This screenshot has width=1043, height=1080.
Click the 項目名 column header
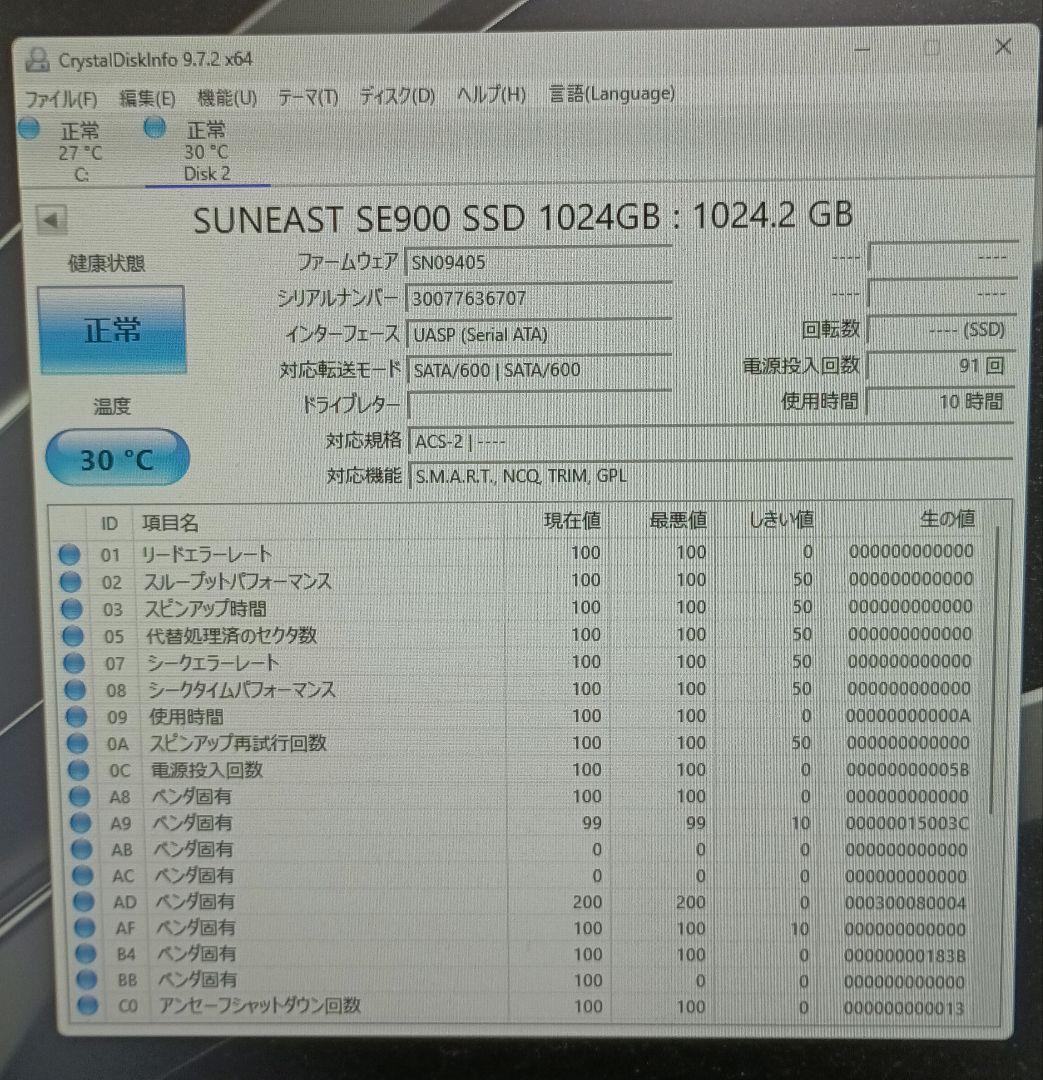[170, 523]
